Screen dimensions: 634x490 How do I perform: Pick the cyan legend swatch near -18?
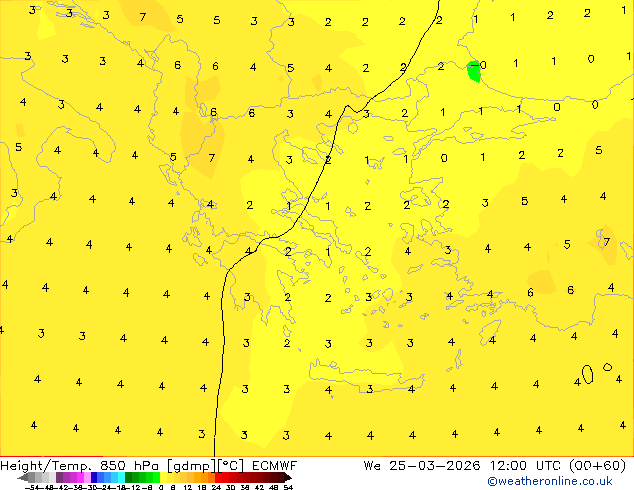[x=121, y=477]
